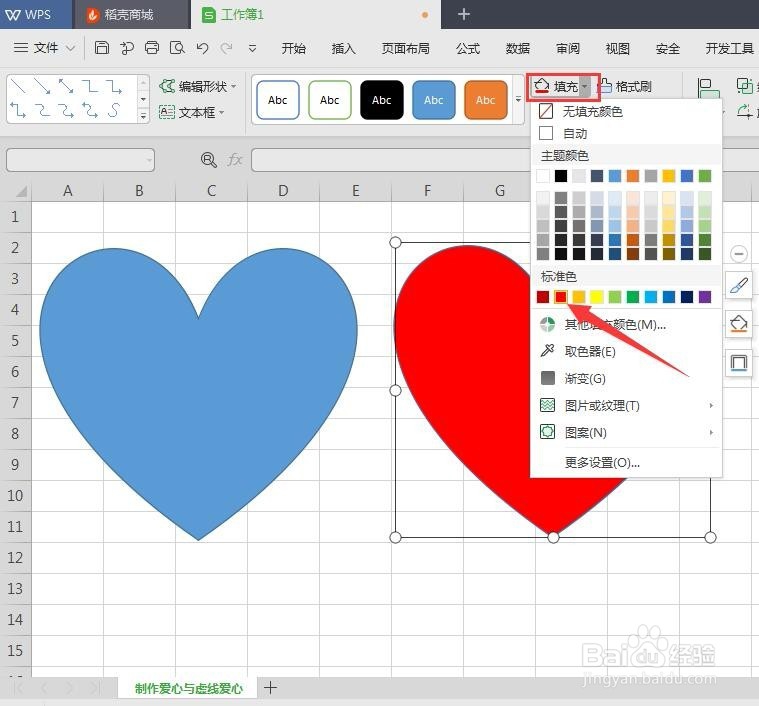The image size is (759, 706).
Task: Click the 格式刷 format painter
Action: point(625,86)
